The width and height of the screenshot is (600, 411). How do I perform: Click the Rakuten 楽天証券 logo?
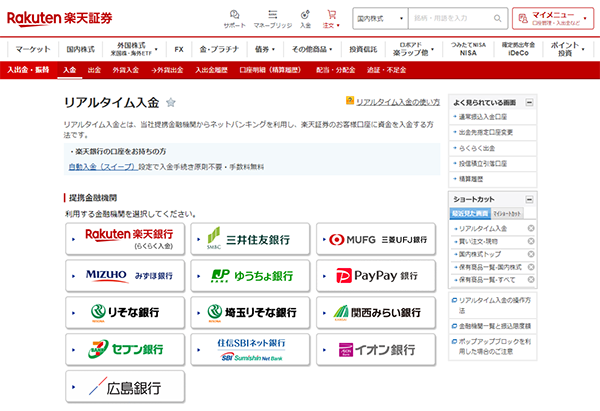pyautogui.click(x=60, y=18)
